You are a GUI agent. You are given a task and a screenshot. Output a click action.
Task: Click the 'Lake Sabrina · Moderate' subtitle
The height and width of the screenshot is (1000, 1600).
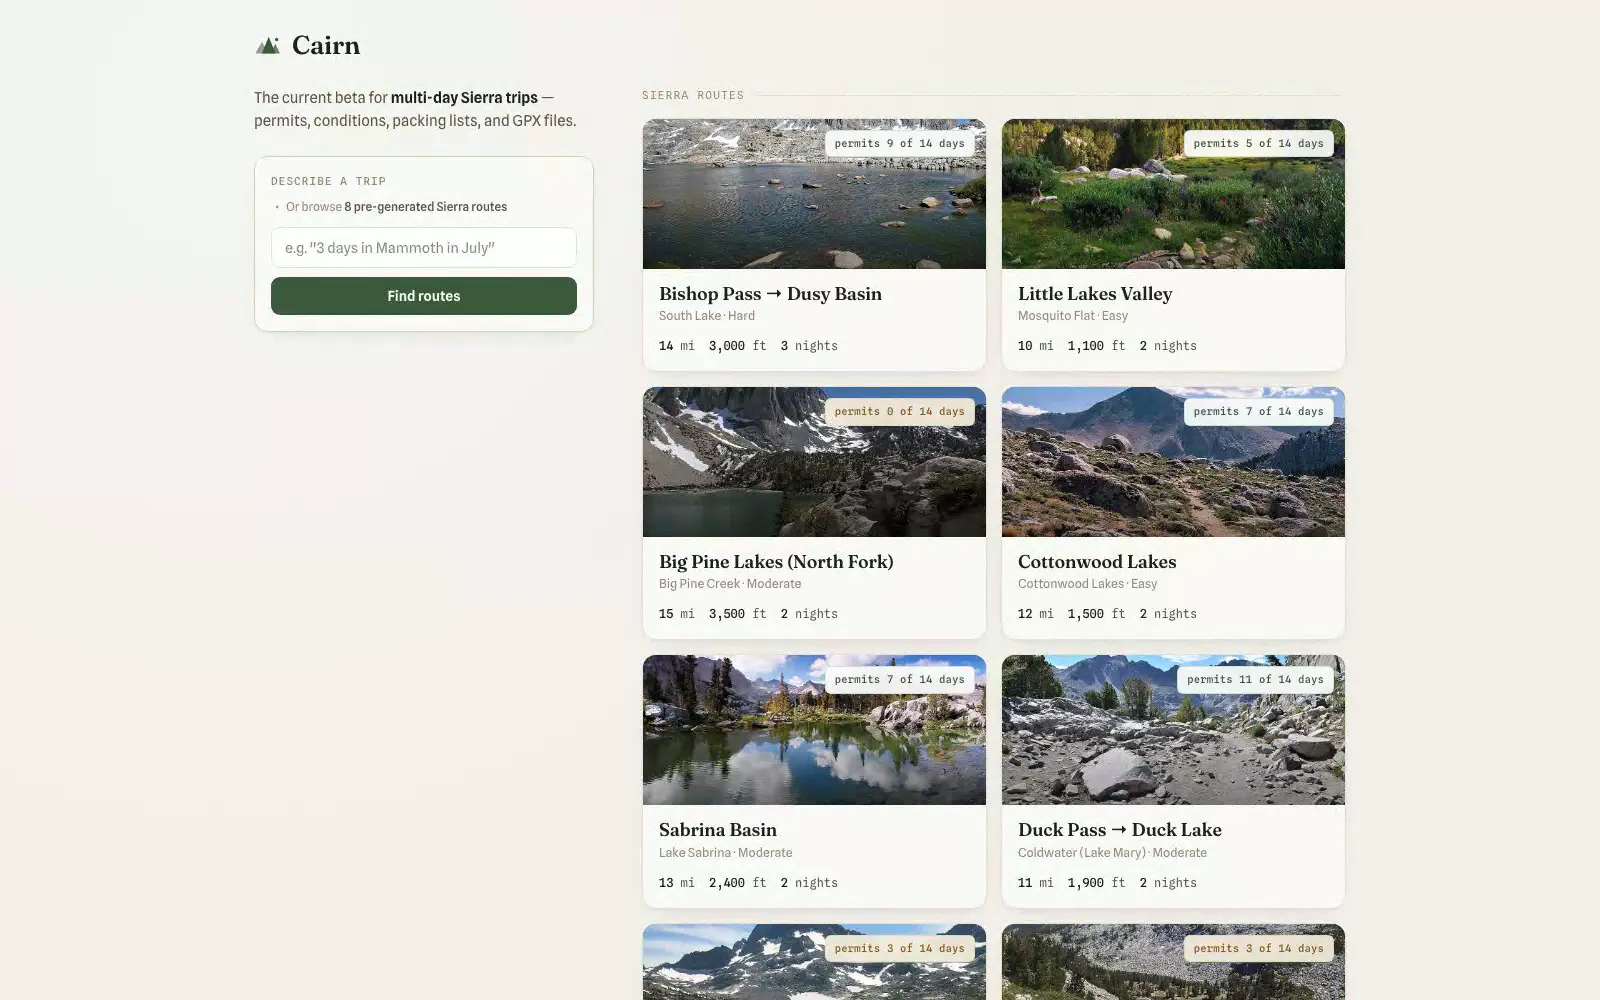[x=726, y=853]
